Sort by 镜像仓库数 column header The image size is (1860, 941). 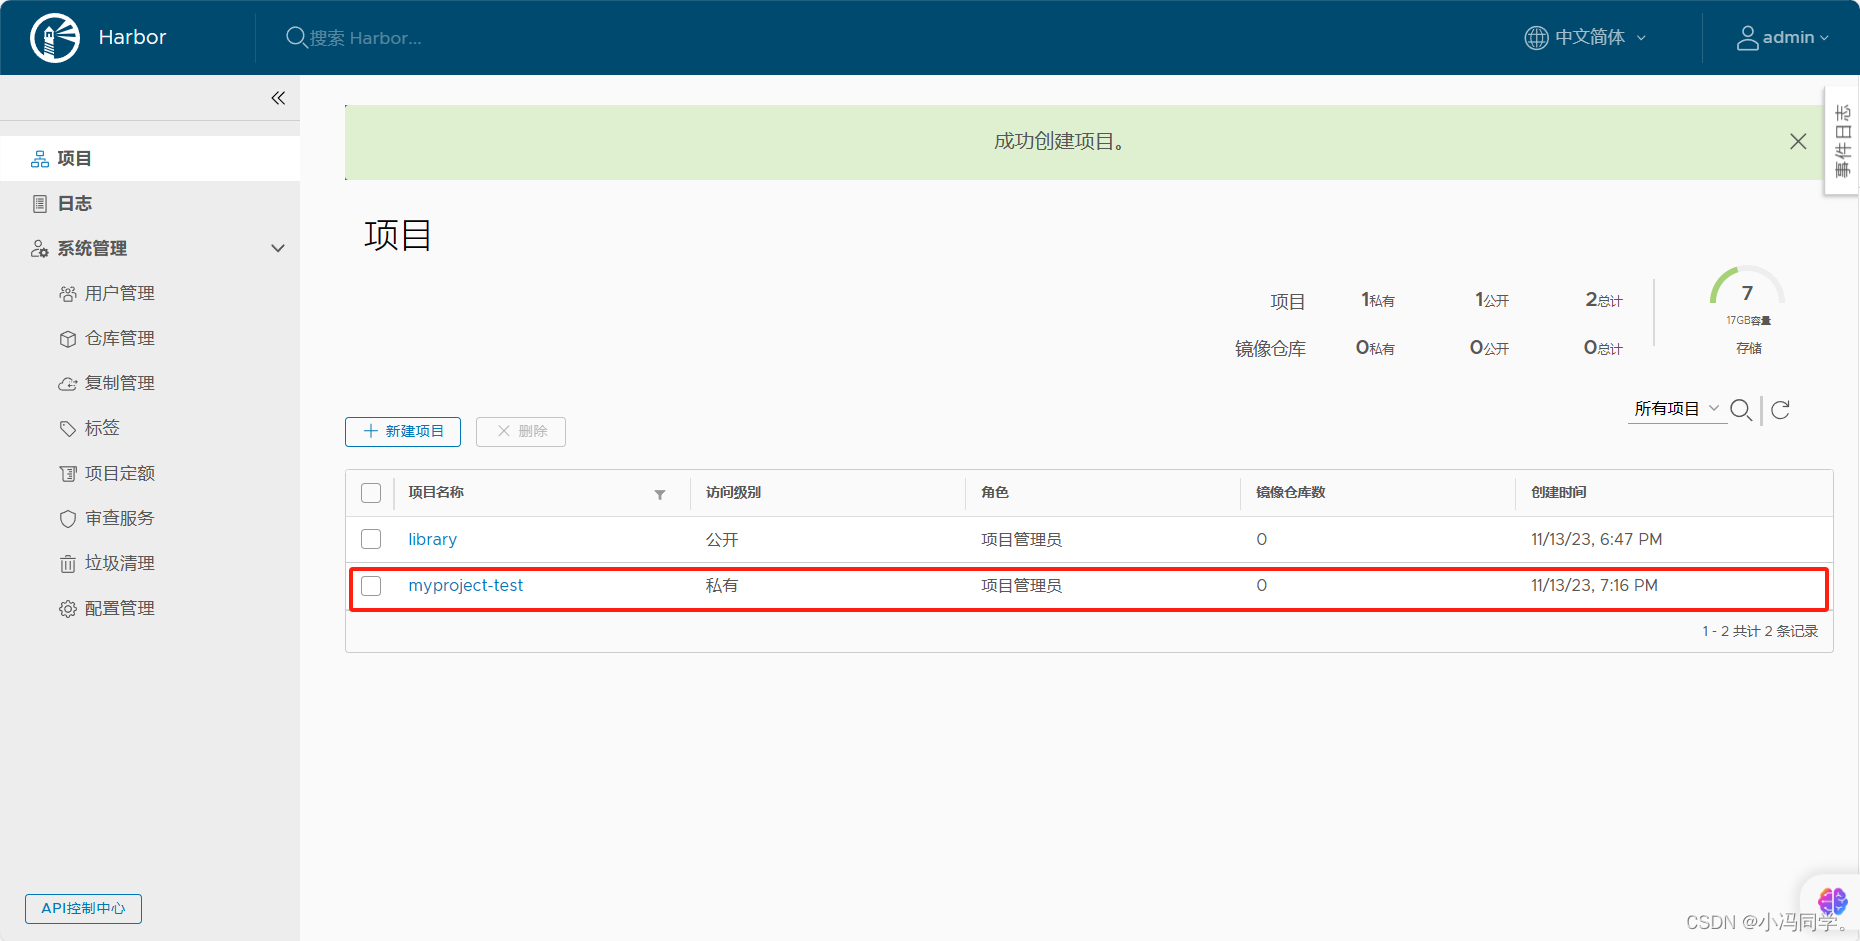(x=1291, y=492)
